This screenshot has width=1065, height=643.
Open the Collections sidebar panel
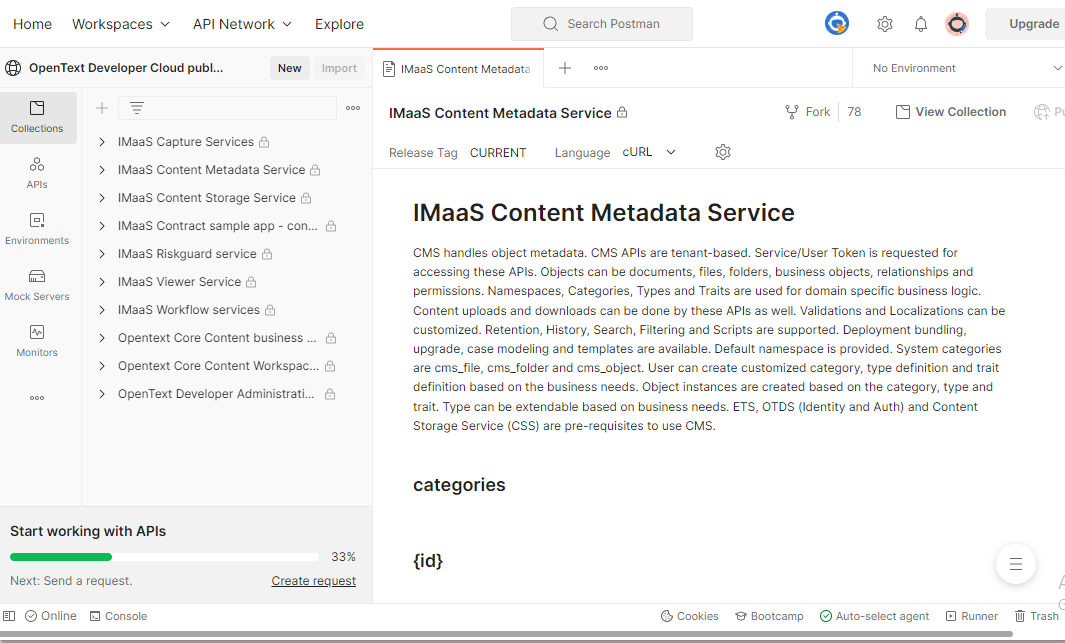tap(37, 117)
